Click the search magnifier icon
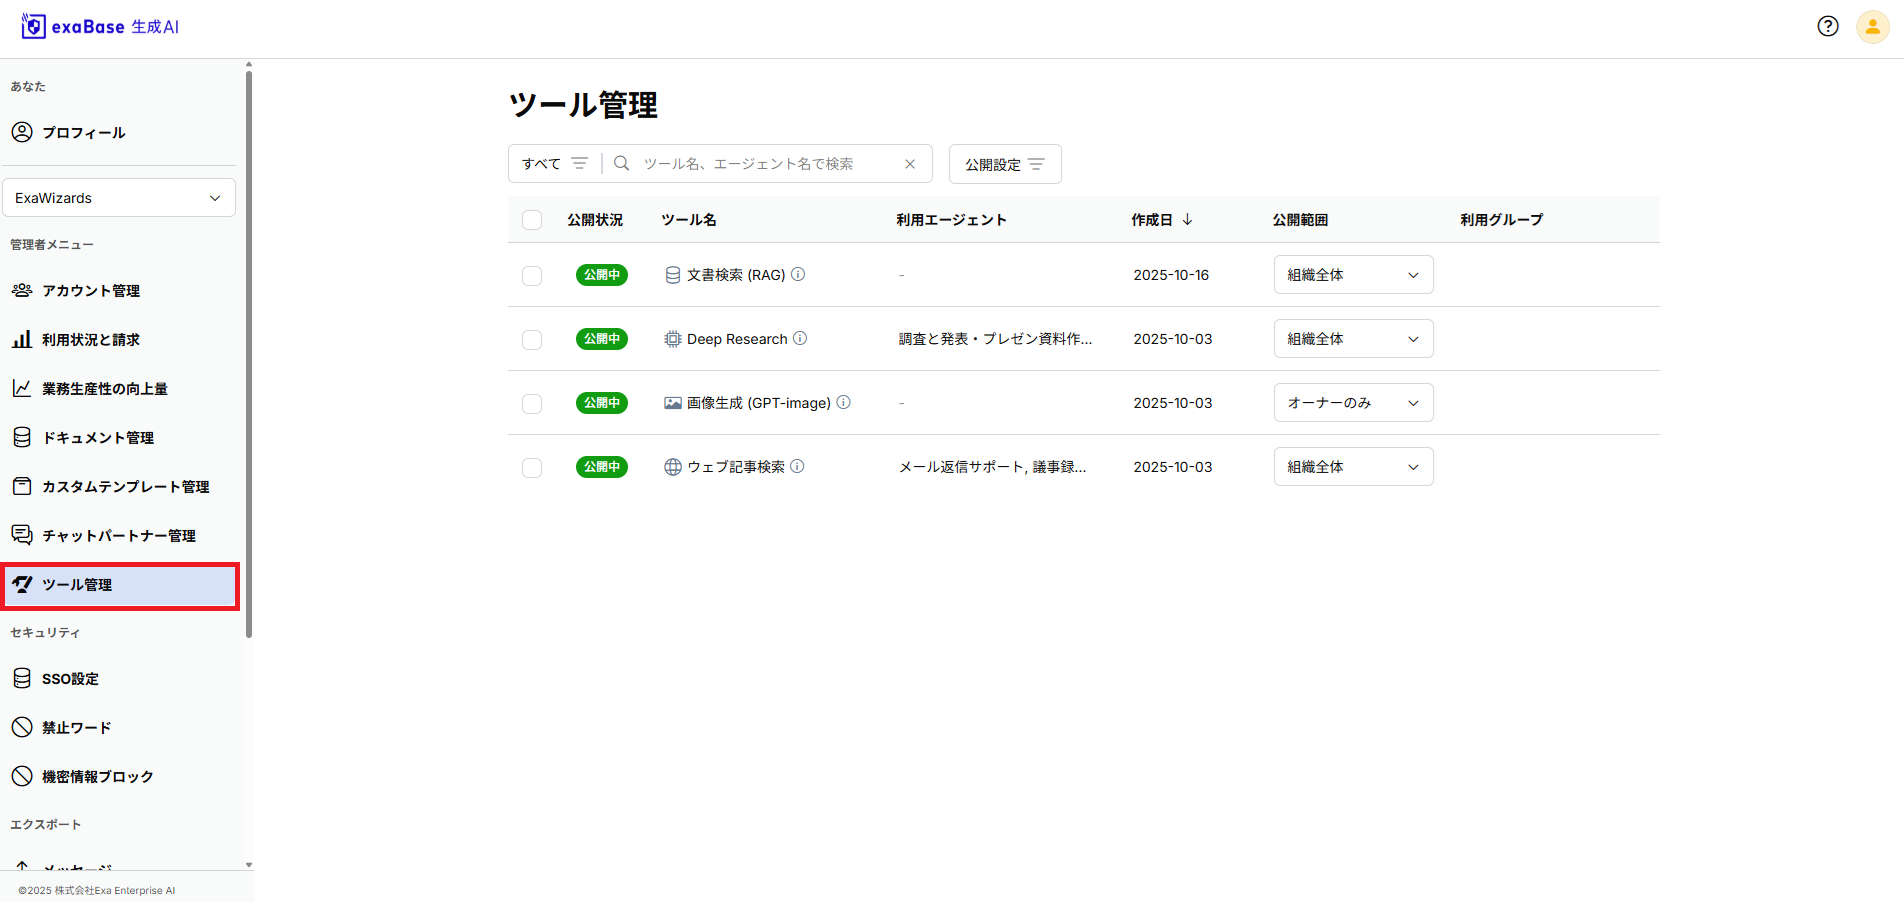 [621, 163]
